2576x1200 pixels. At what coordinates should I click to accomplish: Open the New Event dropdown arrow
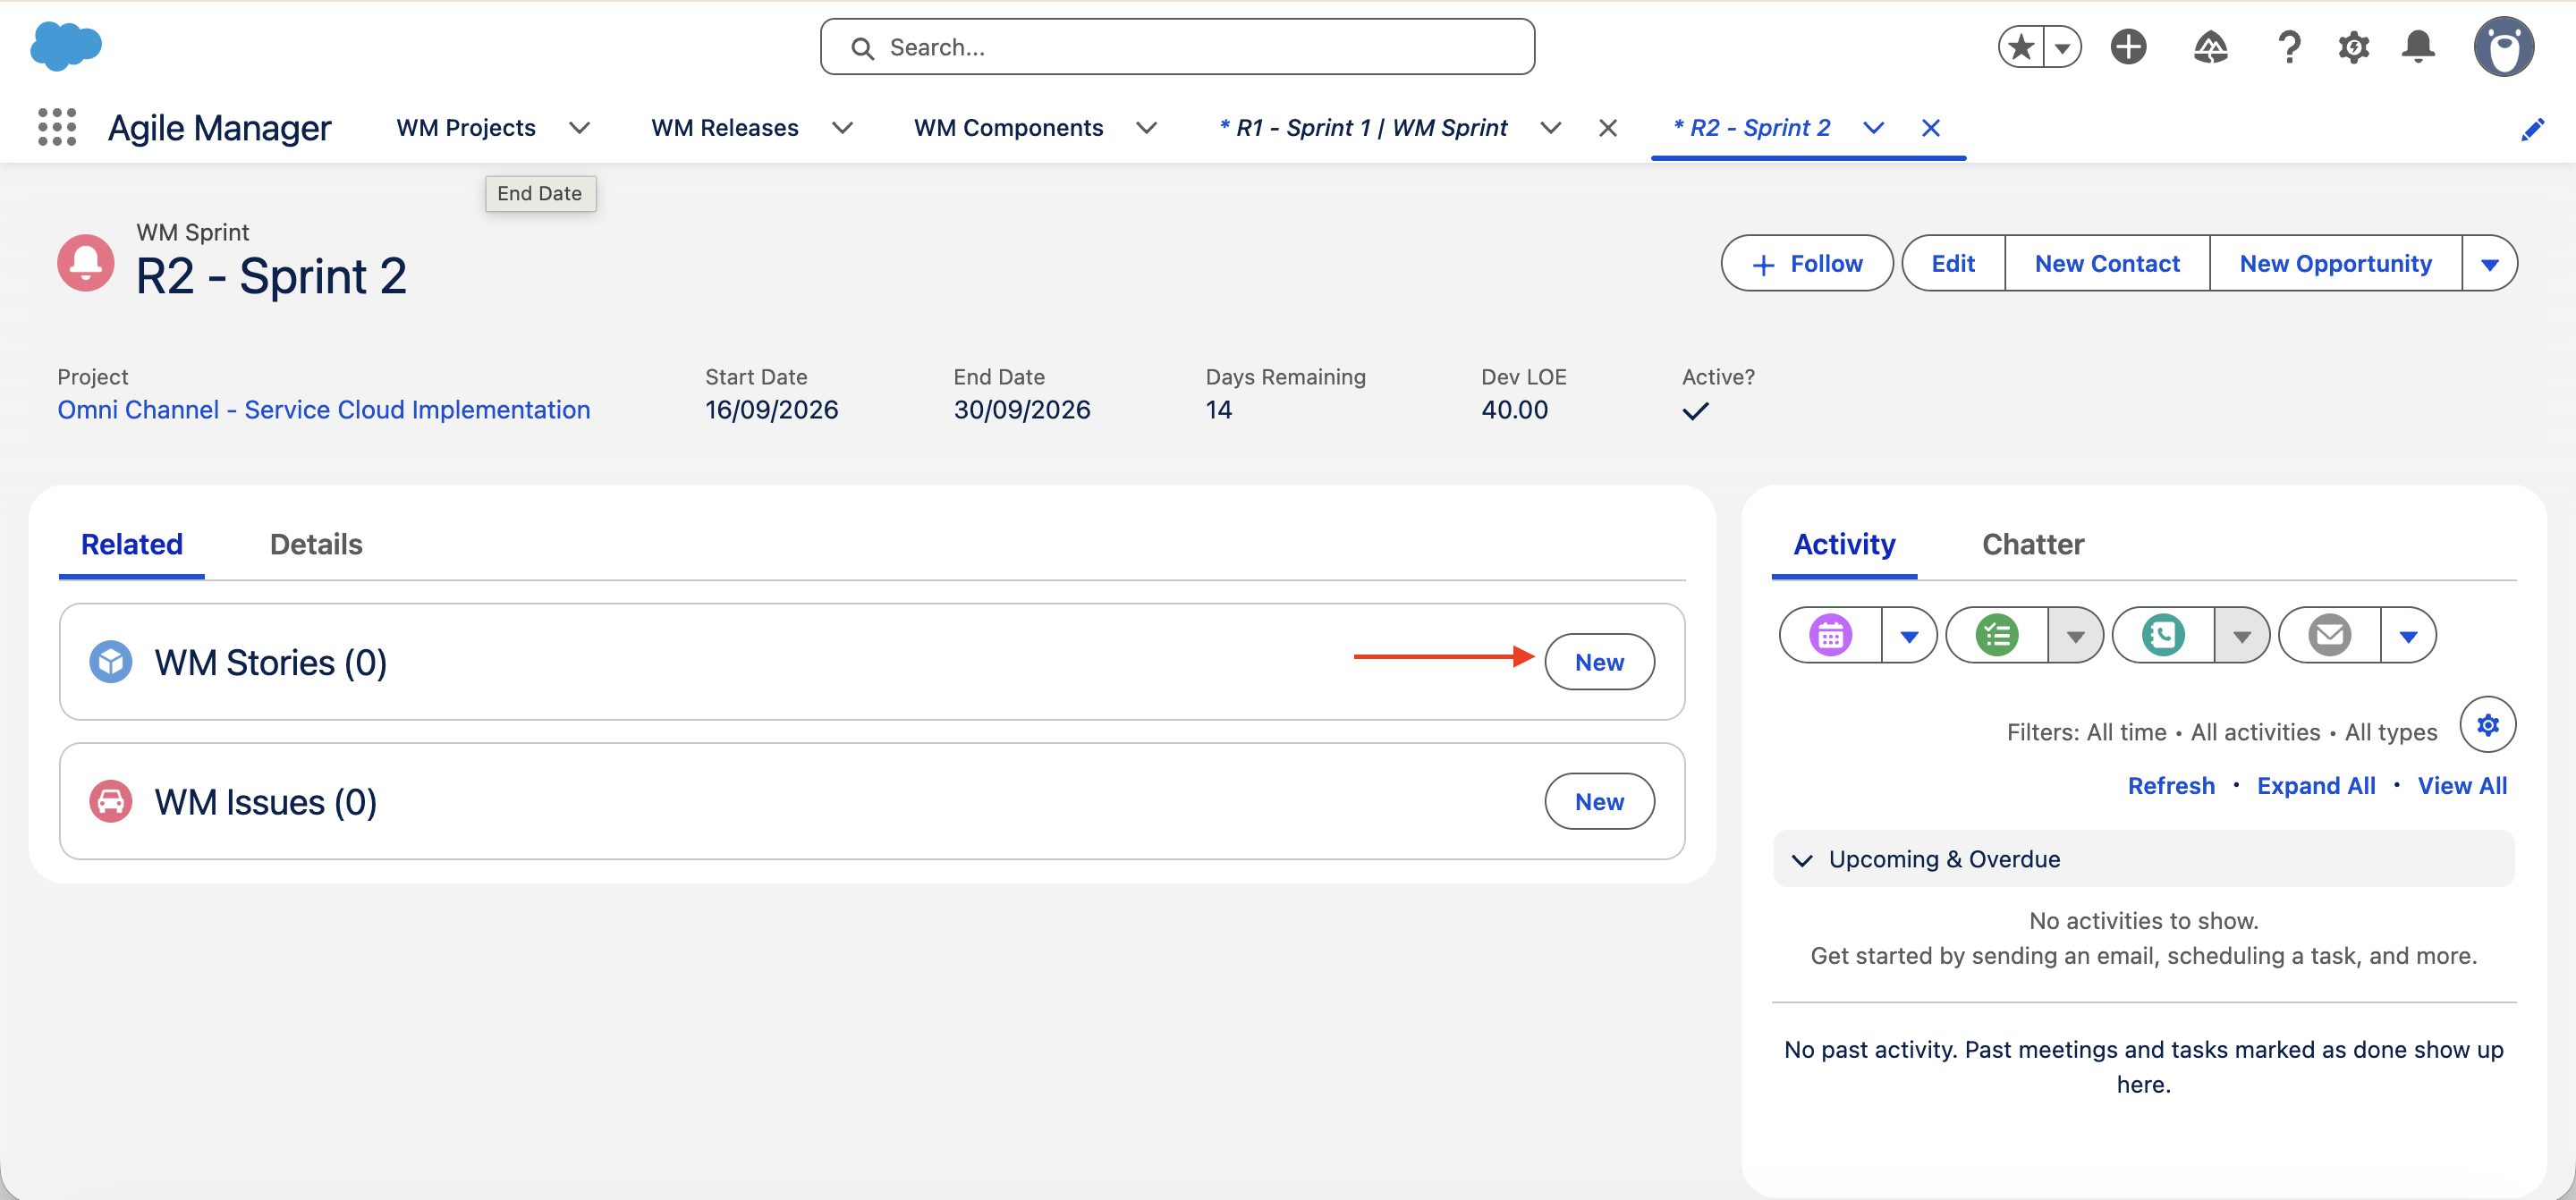pos(1909,636)
